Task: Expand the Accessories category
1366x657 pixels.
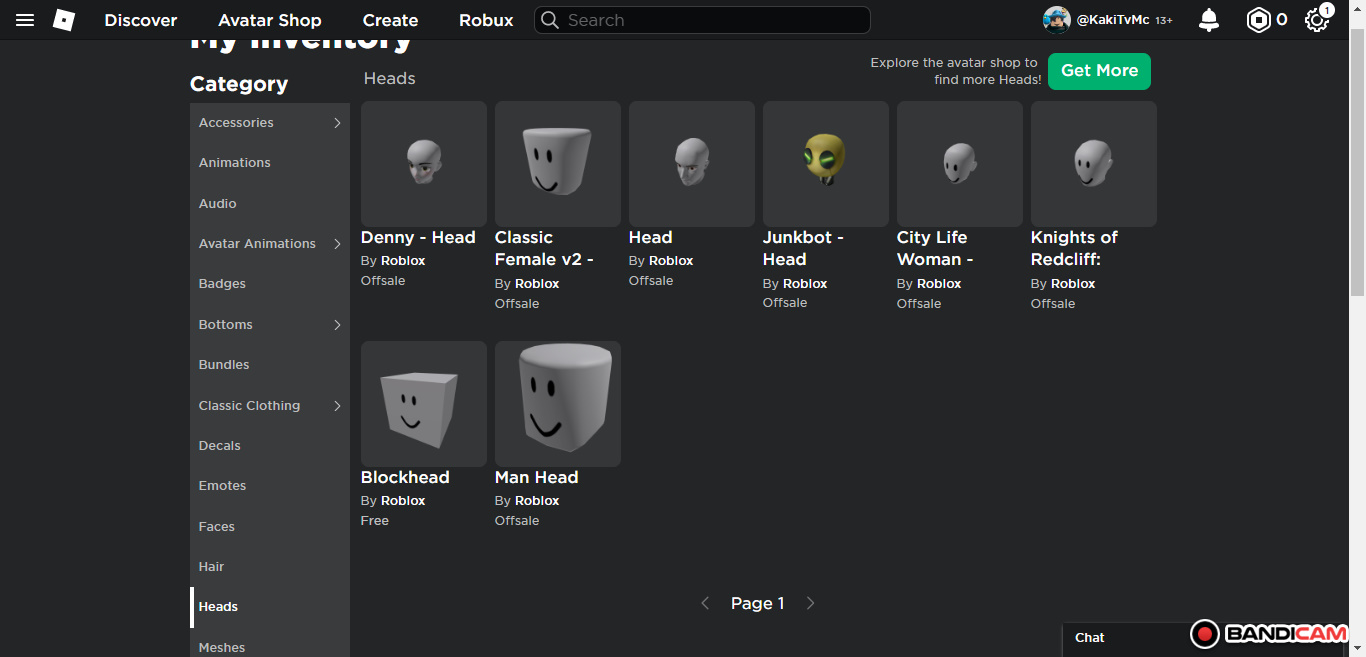Action: tap(337, 123)
